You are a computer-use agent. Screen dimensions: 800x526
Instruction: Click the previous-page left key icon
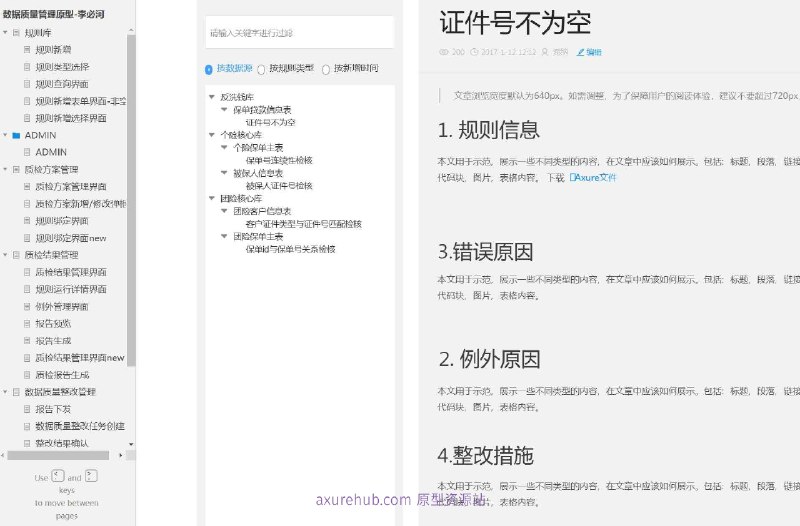click(58, 476)
